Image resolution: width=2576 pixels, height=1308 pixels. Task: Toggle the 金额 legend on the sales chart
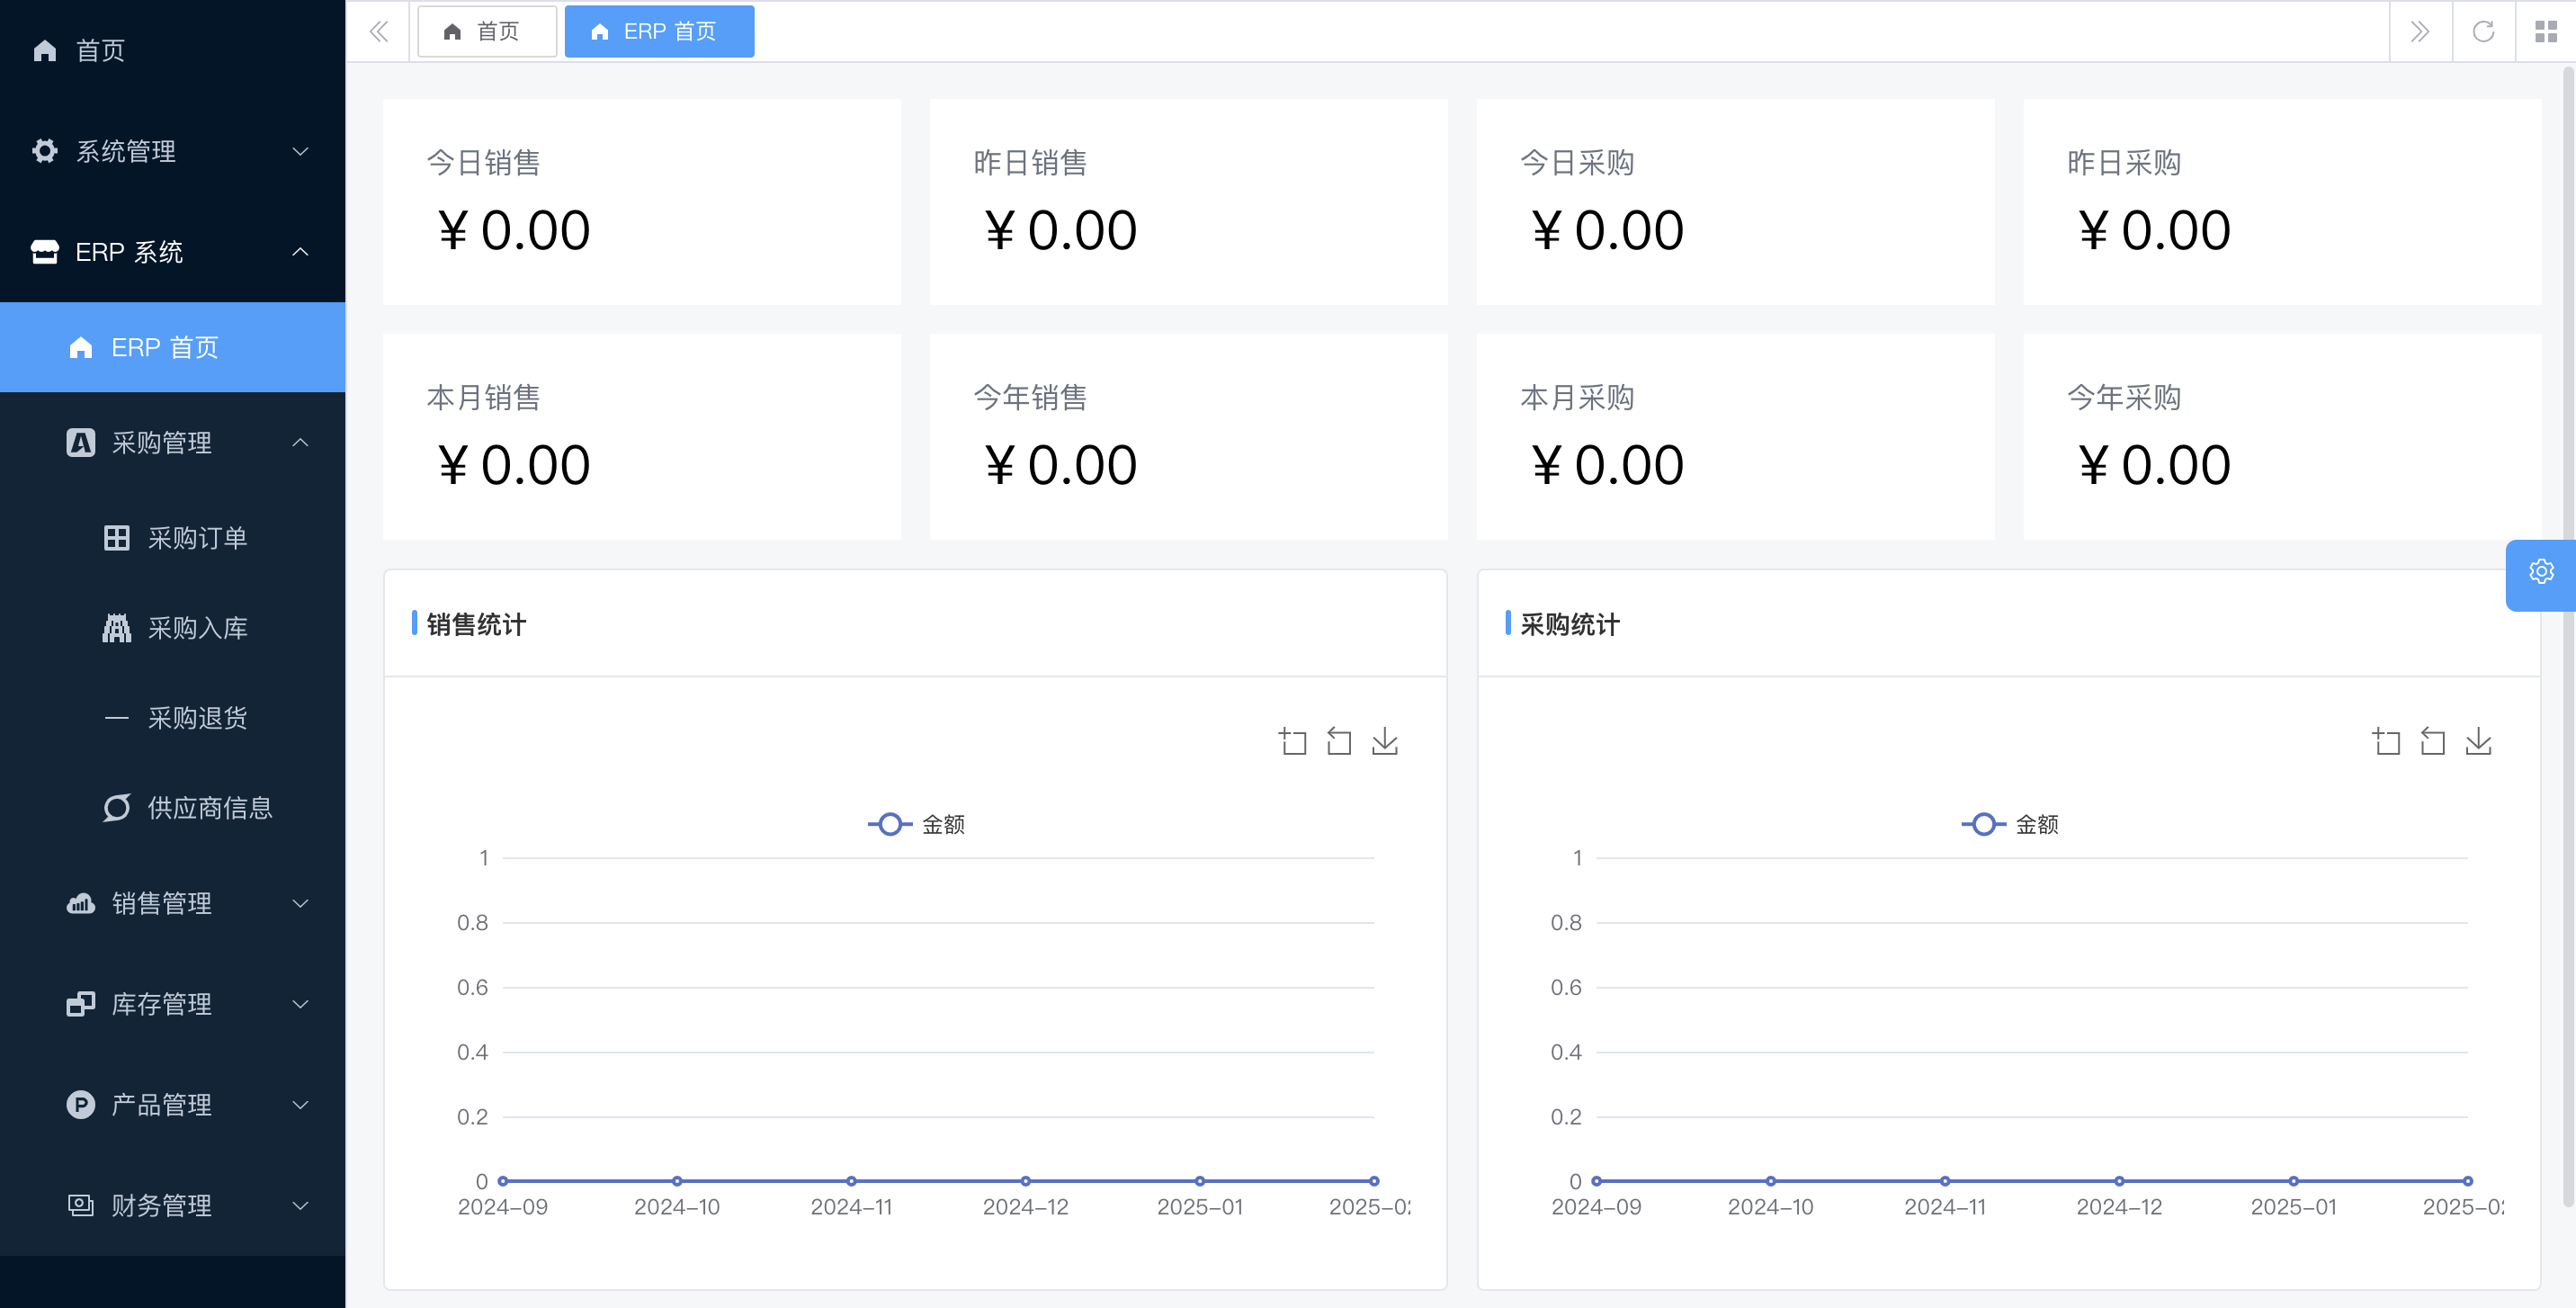click(x=915, y=823)
